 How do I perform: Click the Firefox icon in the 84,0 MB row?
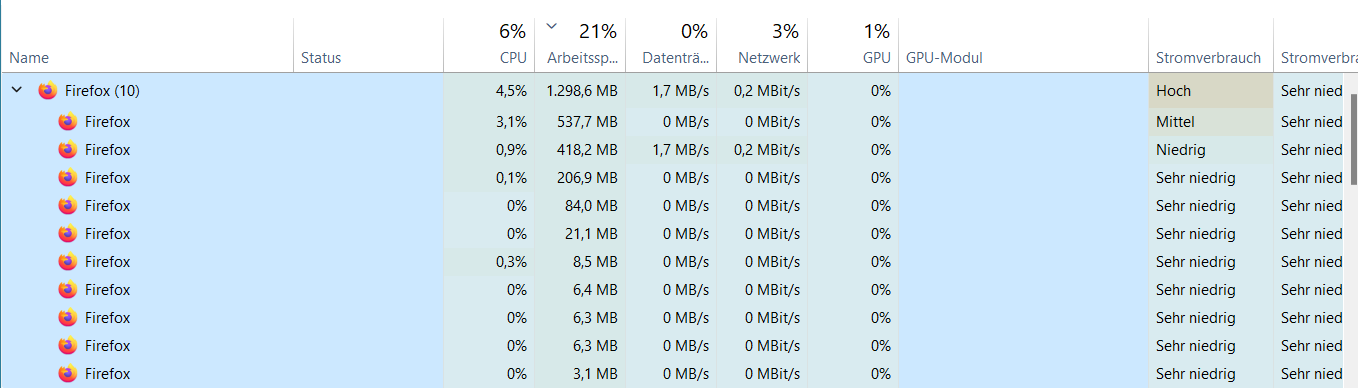(x=67, y=206)
